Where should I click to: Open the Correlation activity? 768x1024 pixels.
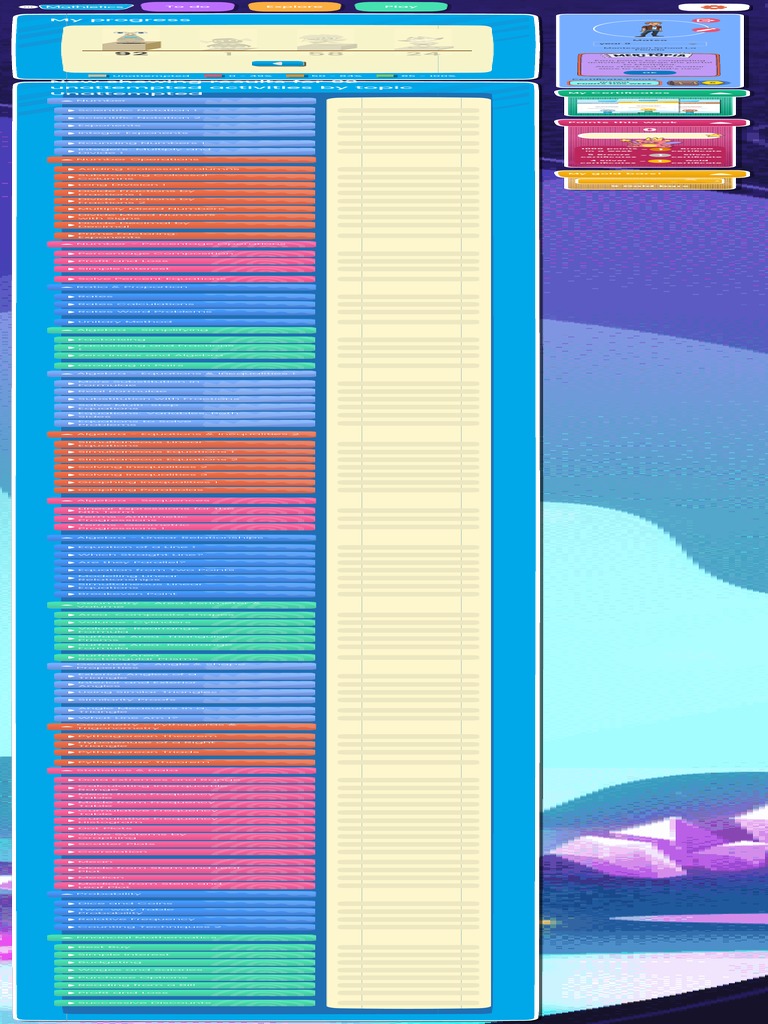click(x=185, y=852)
